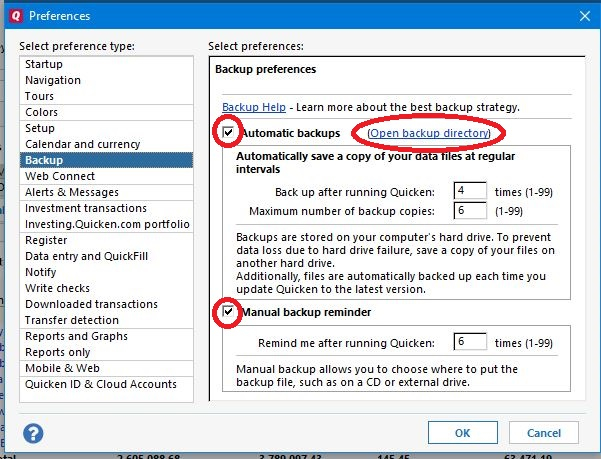Select Write checks preference type

[107, 288]
